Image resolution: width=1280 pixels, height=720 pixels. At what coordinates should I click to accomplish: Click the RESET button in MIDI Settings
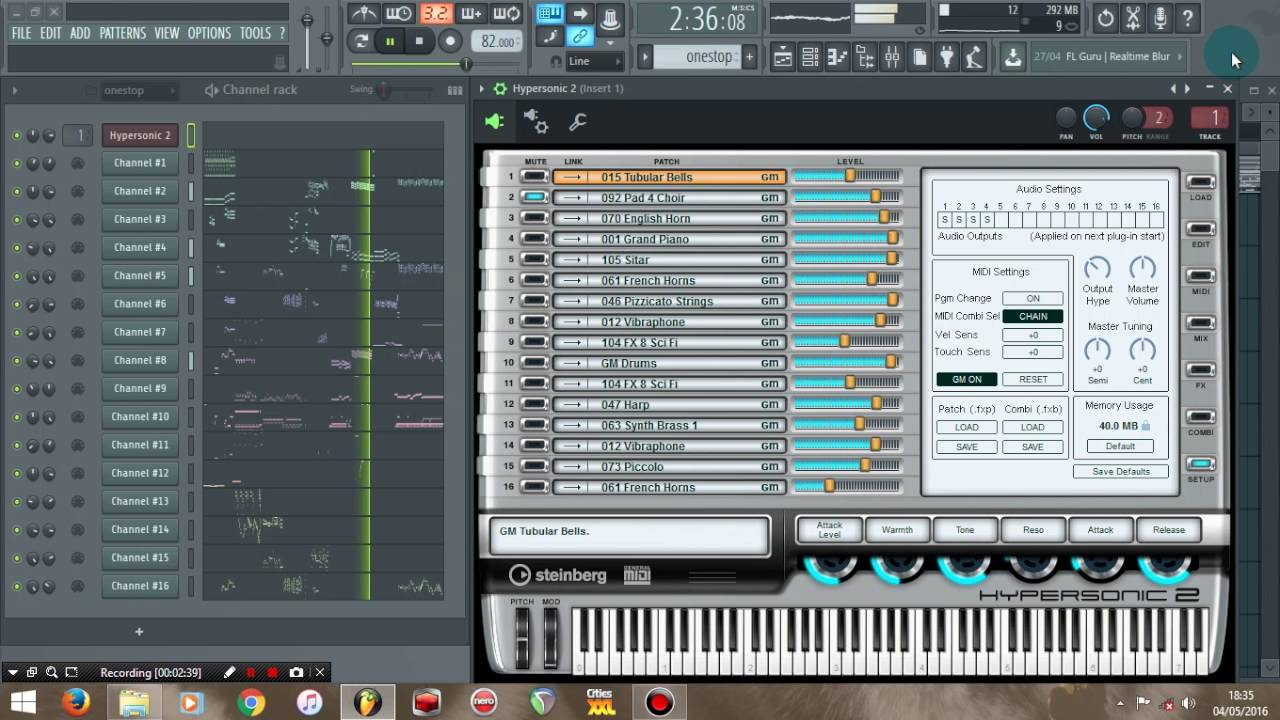[x=1033, y=379]
